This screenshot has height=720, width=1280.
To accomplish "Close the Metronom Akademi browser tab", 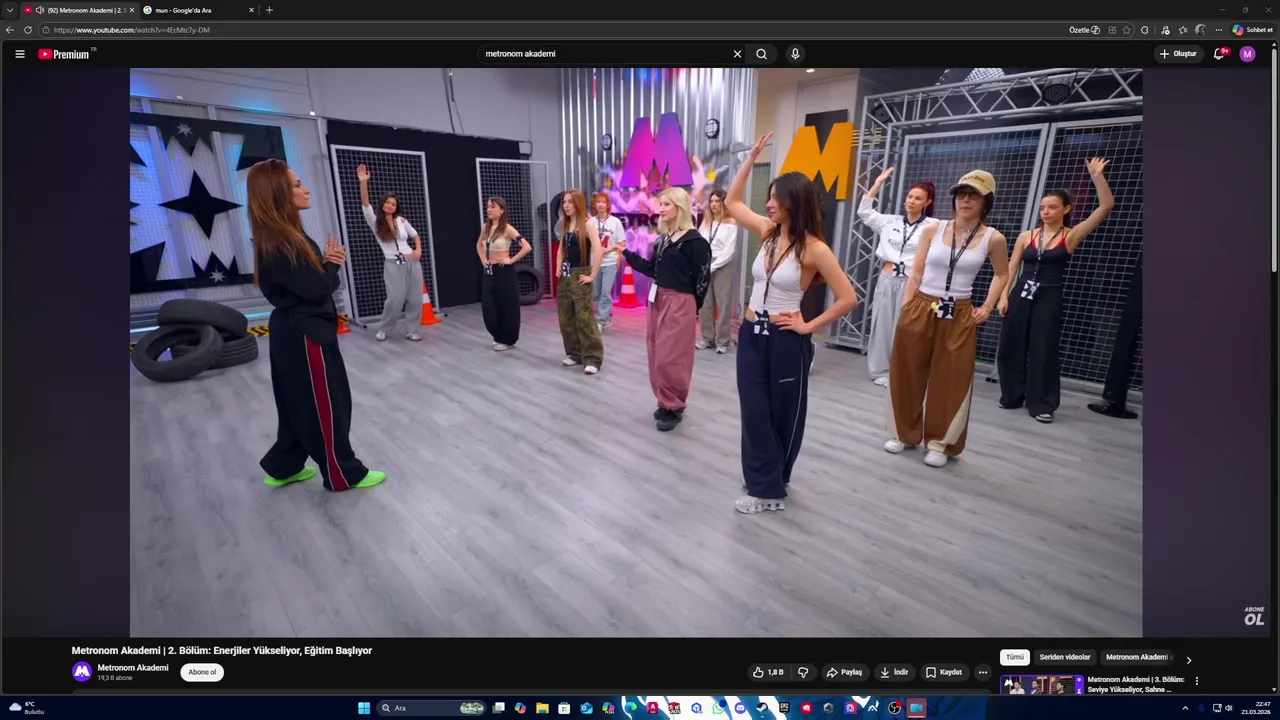I will [131, 10].
